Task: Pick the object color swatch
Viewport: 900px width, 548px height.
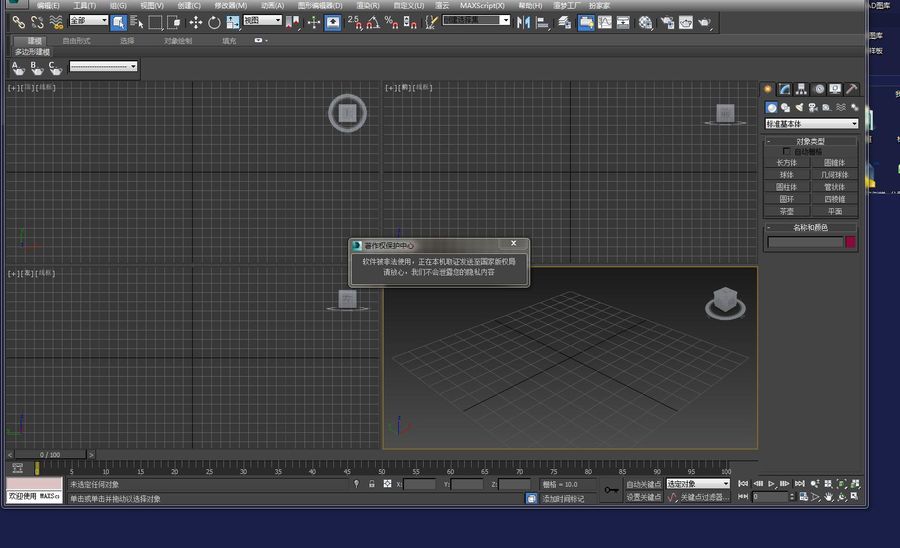Action: (851, 242)
